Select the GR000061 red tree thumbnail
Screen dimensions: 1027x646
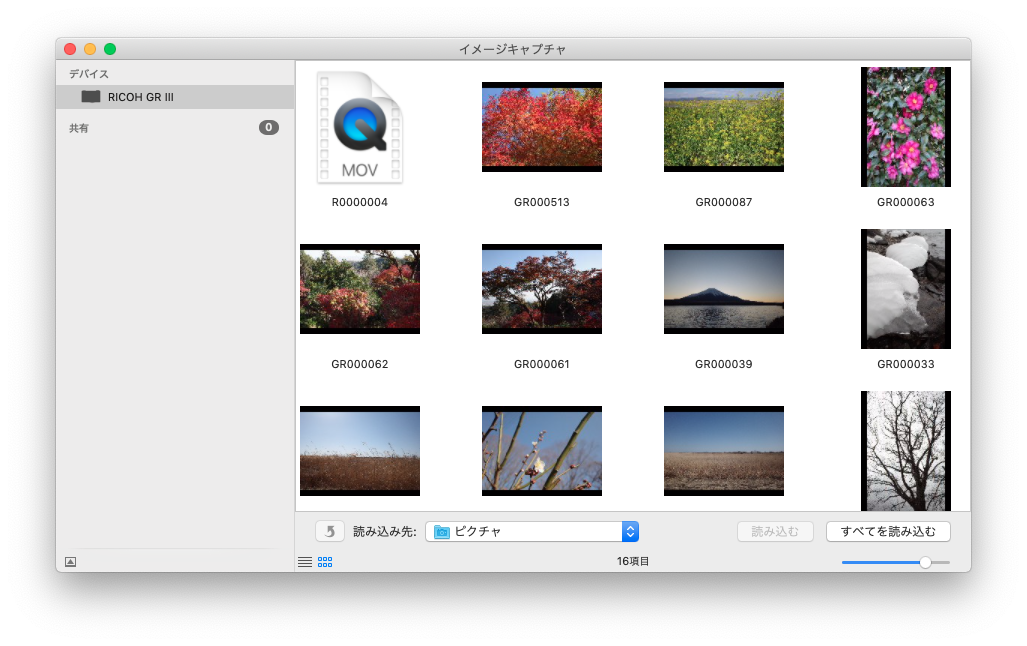click(x=542, y=289)
